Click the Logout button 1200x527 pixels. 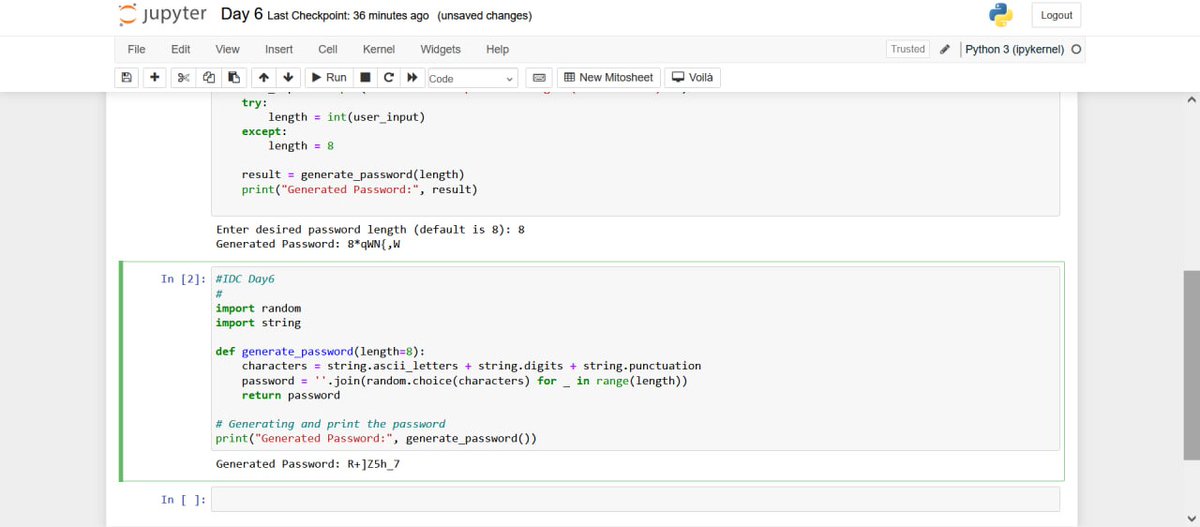1056,15
